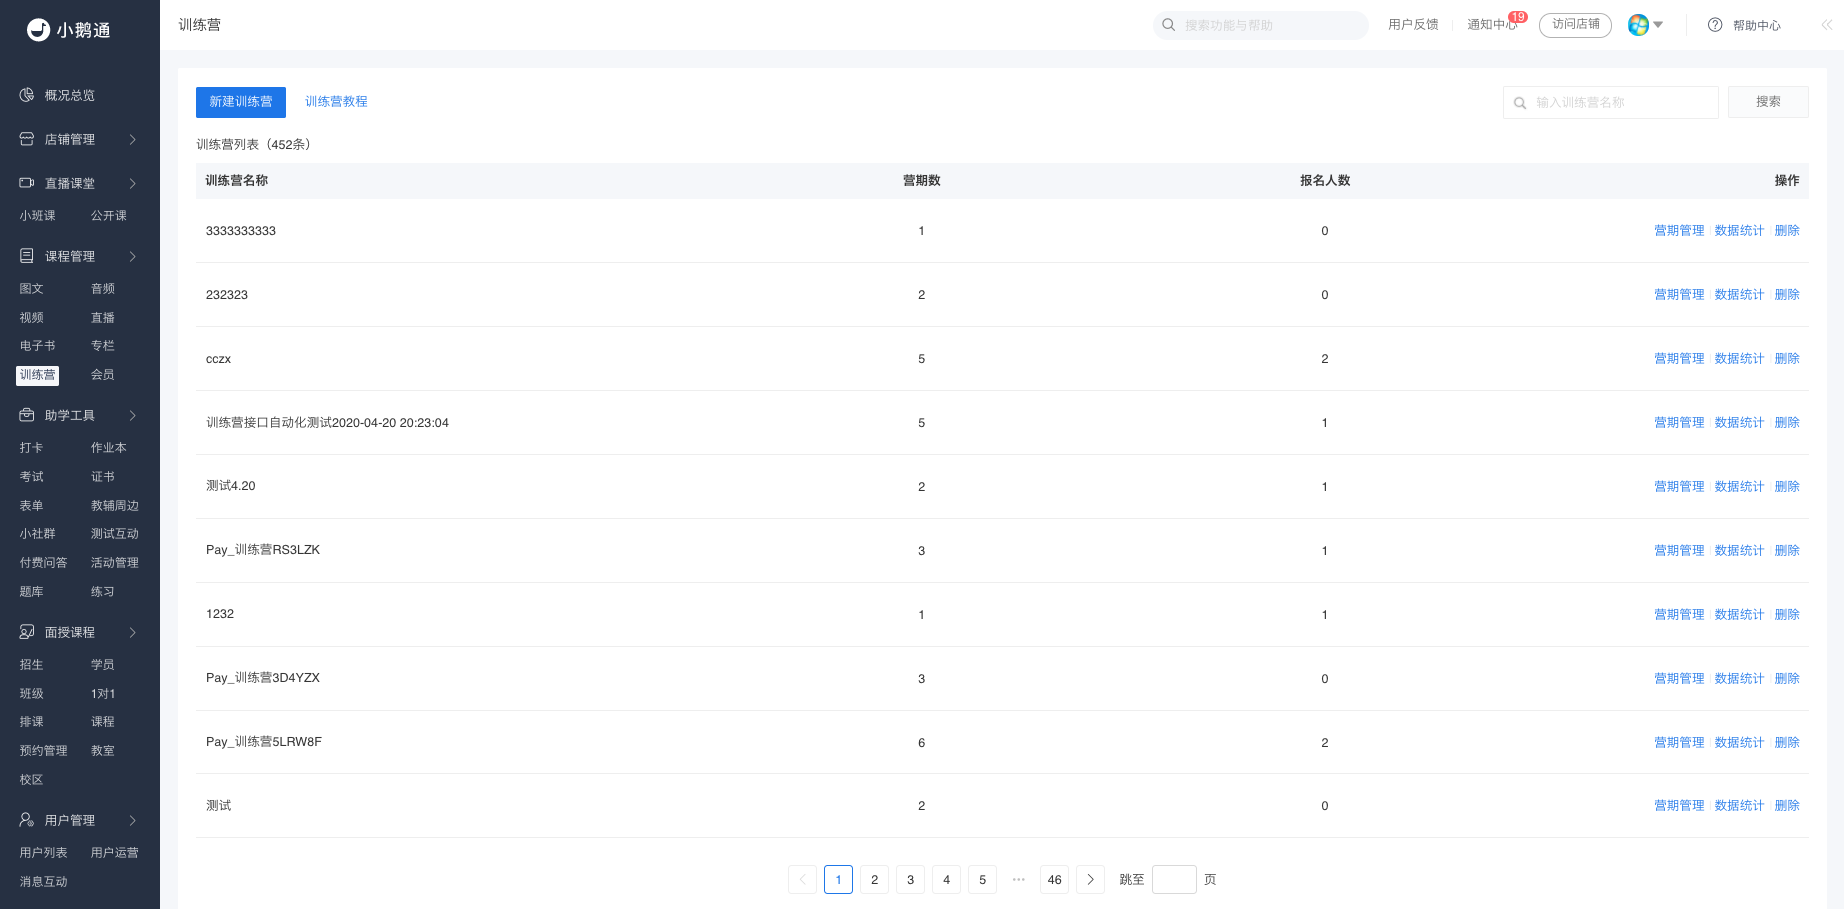The height and width of the screenshot is (909, 1844).
Task: Click pagination ellipsis to jump ahead
Action: 1018,879
